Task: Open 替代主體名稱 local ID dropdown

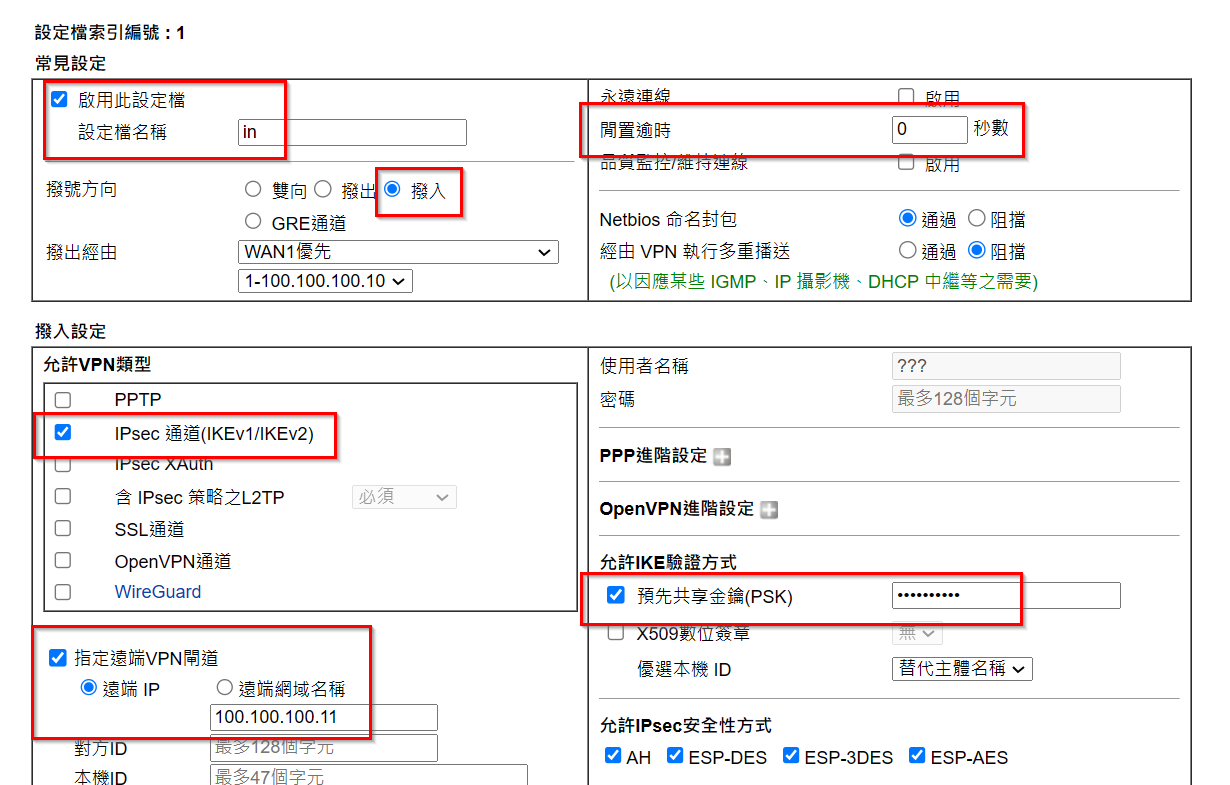Action: (x=960, y=669)
